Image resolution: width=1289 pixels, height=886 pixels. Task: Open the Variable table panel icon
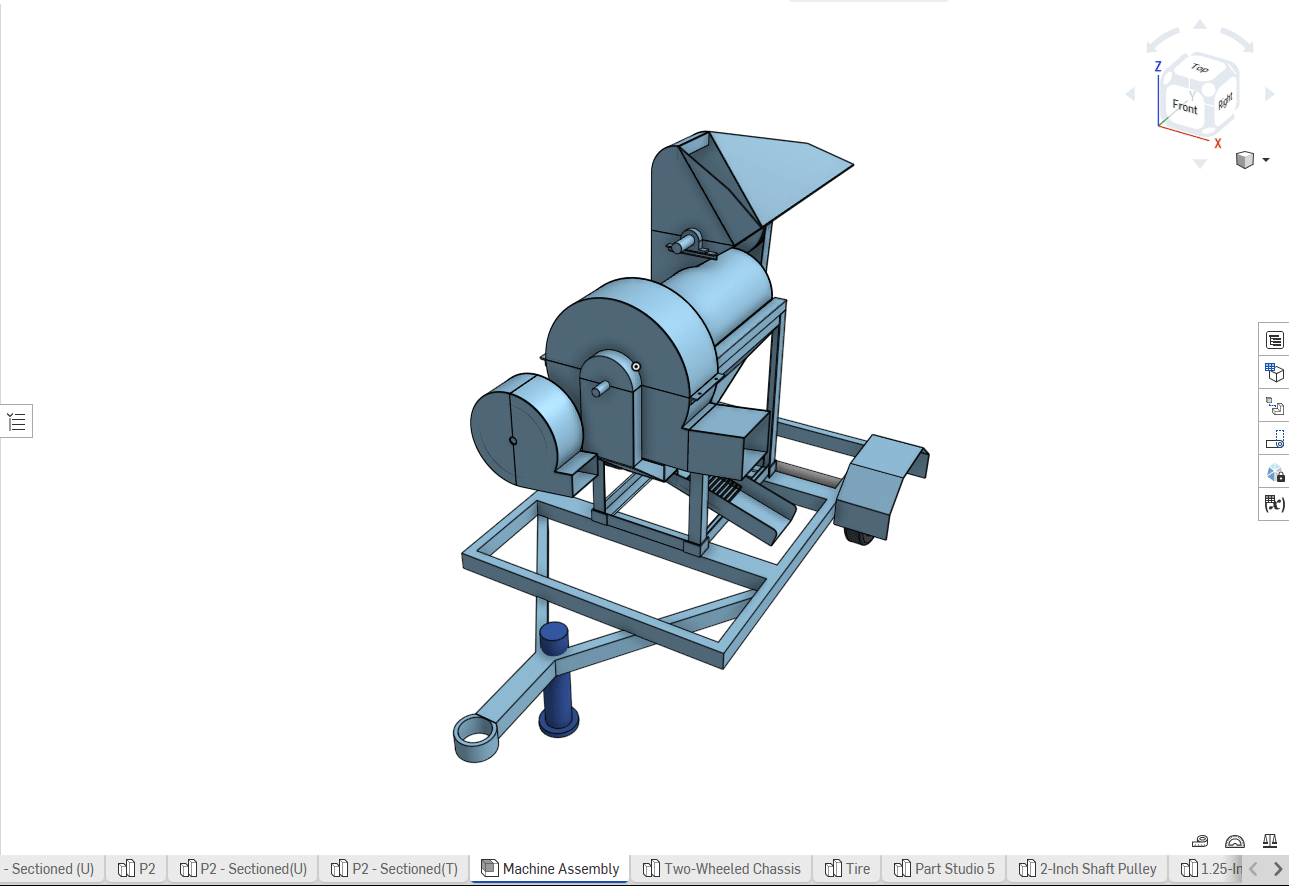point(1274,504)
